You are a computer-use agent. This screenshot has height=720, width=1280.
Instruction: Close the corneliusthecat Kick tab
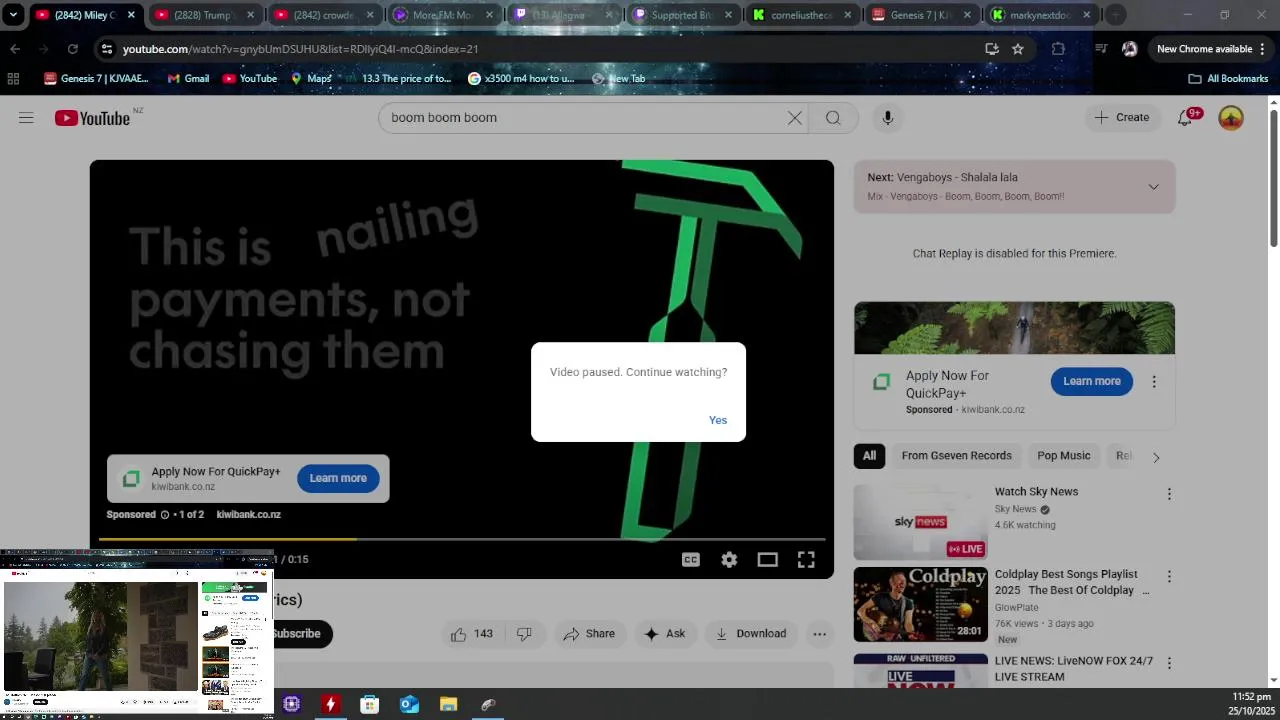[x=848, y=15]
